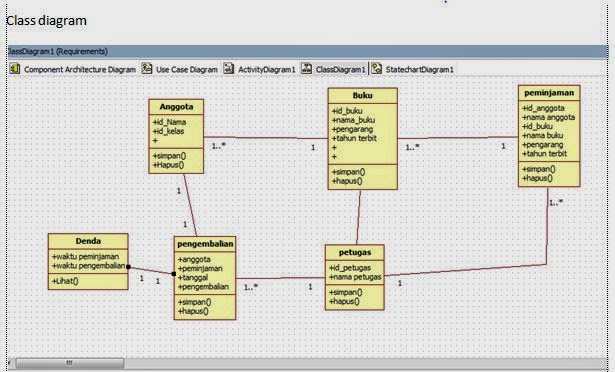The image size is (615, 372).
Task: Click +tahun terbit attribute in Buku
Action: coord(354,138)
